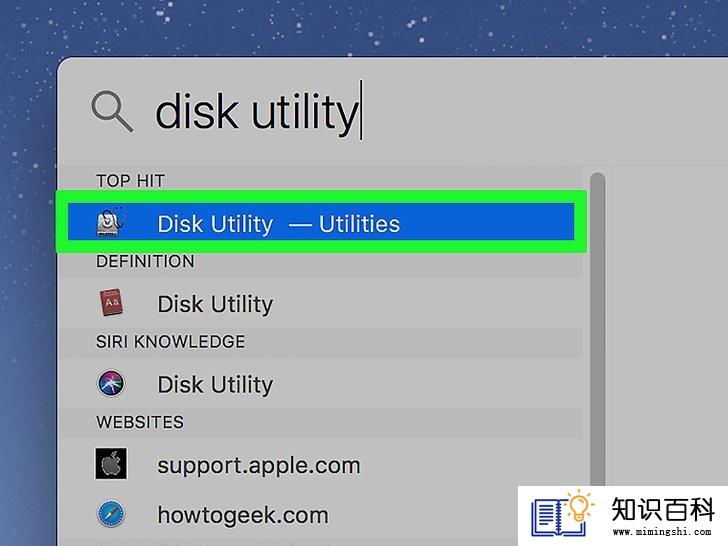Click the SIRI KNOWLEDGE section header
The image size is (728, 546).
tap(170, 342)
